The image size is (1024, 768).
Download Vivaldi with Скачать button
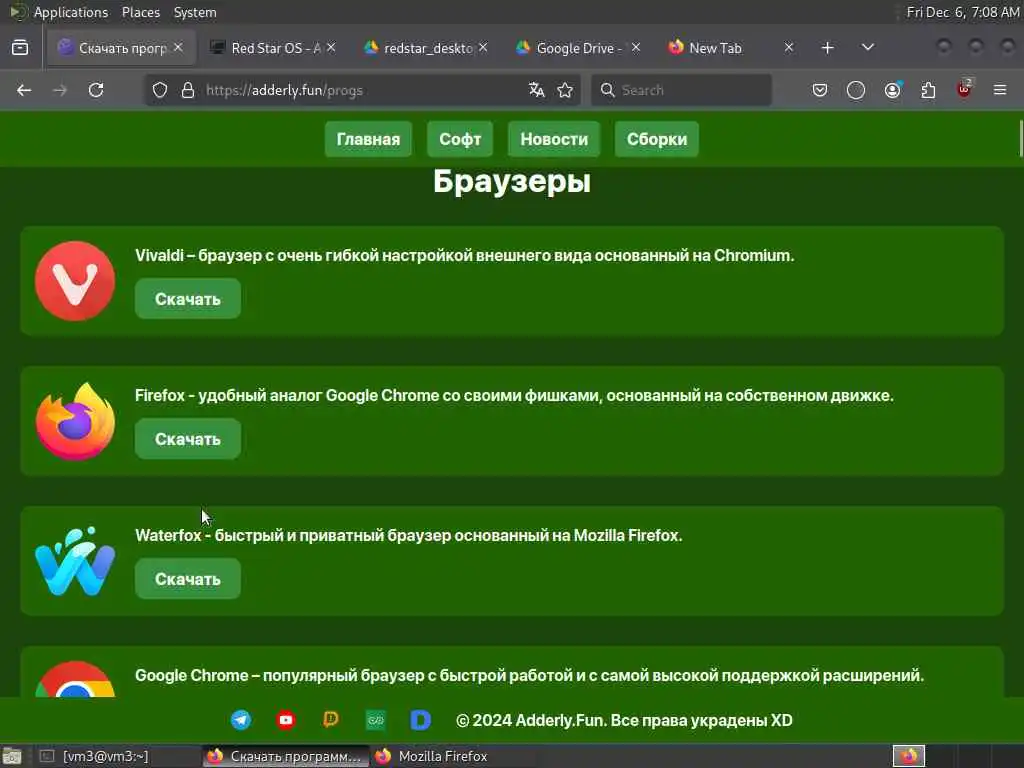pos(188,299)
